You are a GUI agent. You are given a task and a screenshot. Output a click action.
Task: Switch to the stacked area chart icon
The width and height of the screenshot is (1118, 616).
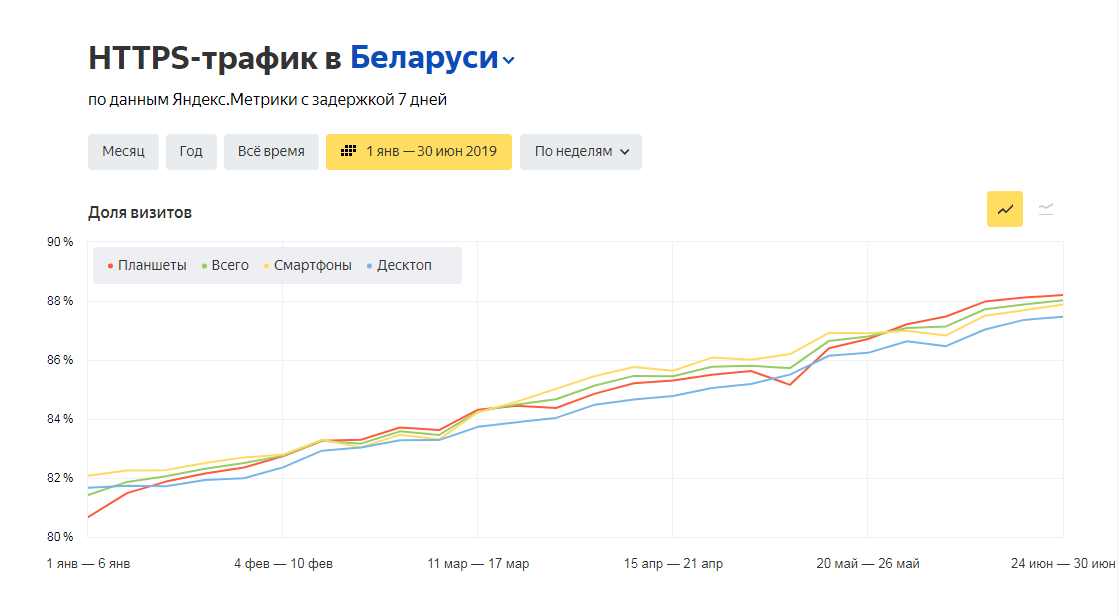coord(1046,209)
